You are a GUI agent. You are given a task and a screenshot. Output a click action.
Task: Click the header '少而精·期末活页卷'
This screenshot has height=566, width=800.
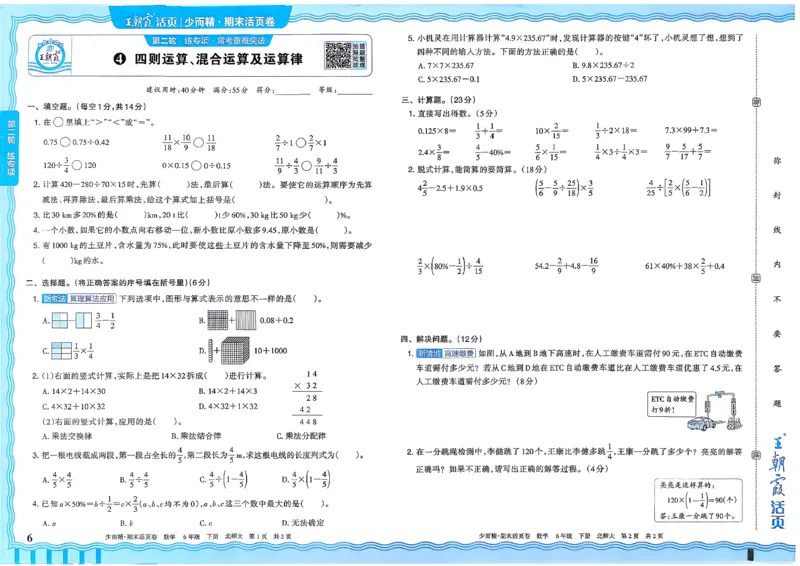coord(230,21)
